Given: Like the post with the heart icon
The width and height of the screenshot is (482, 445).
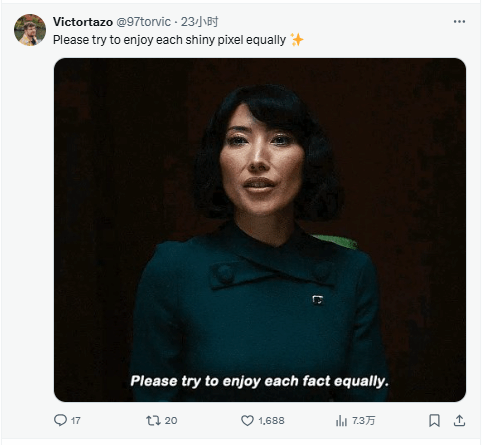Looking at the screenshot, I should [x=247, y=421].
